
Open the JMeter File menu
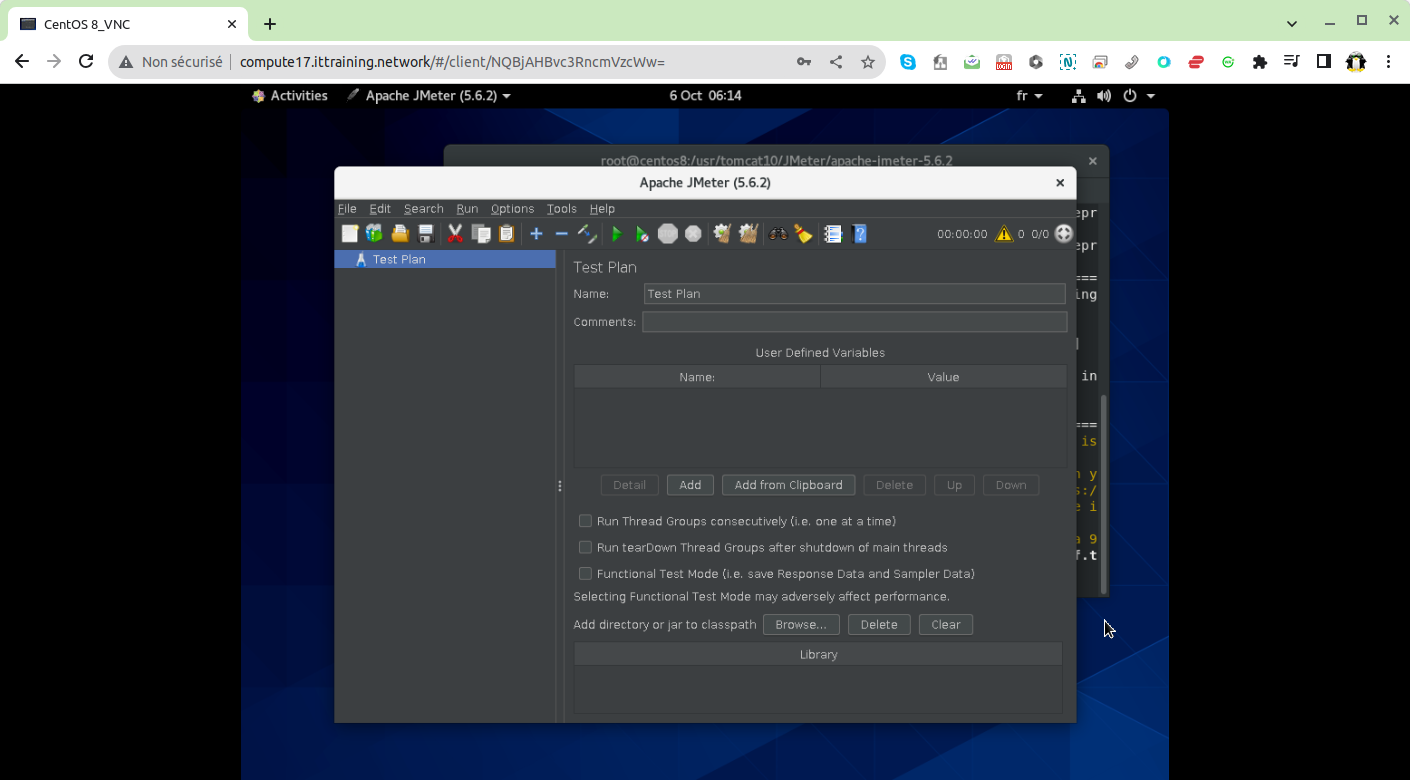[347, 209]
